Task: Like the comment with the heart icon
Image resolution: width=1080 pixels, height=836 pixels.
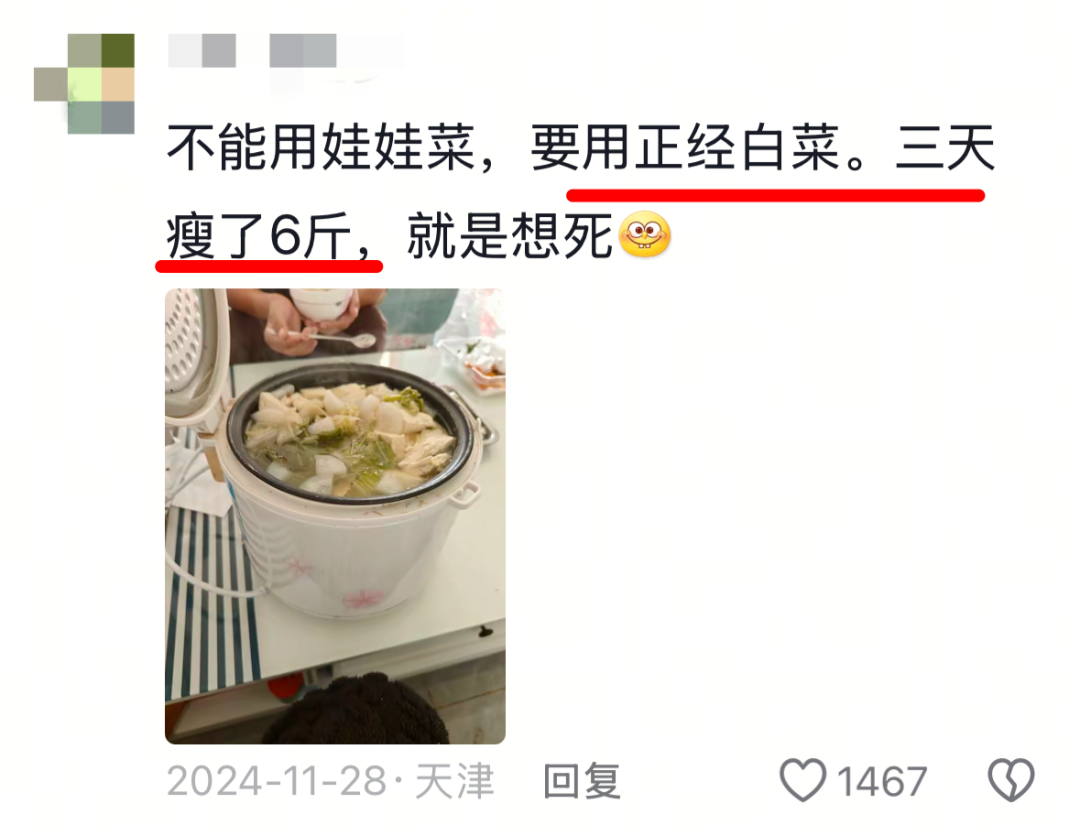Action: tap(802, 780)
